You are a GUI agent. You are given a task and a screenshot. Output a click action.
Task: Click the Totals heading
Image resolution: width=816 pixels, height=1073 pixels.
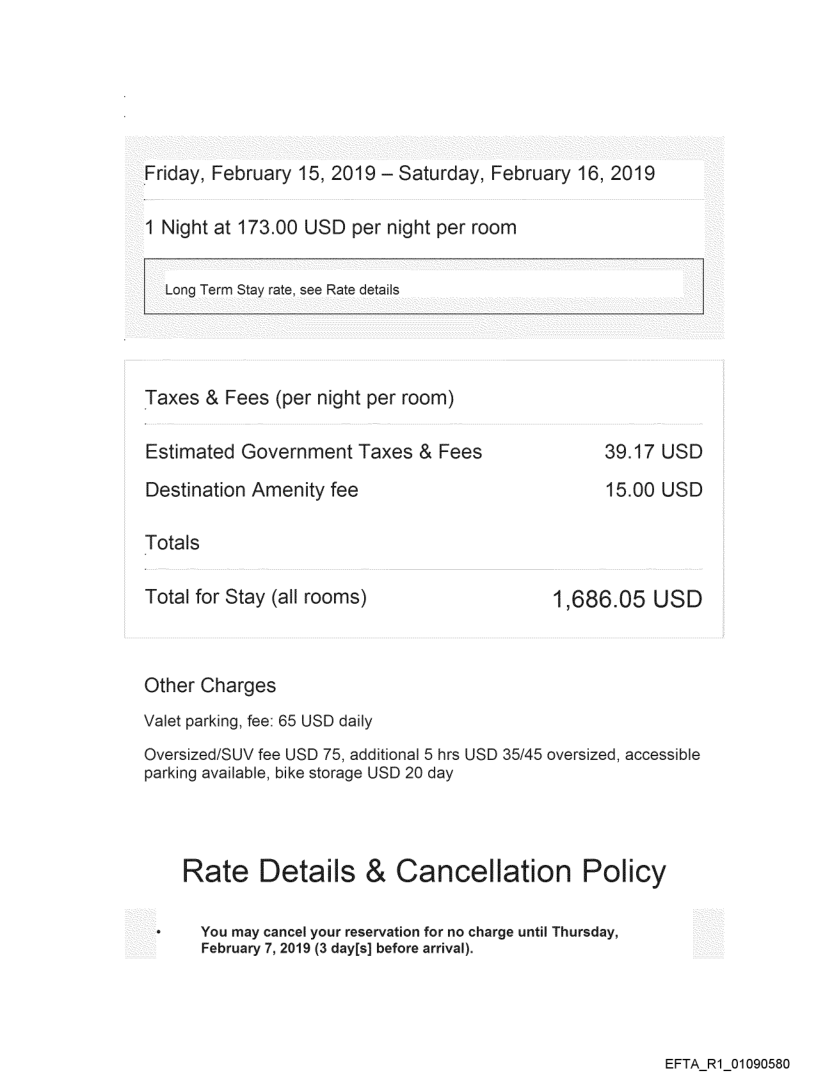172,543
